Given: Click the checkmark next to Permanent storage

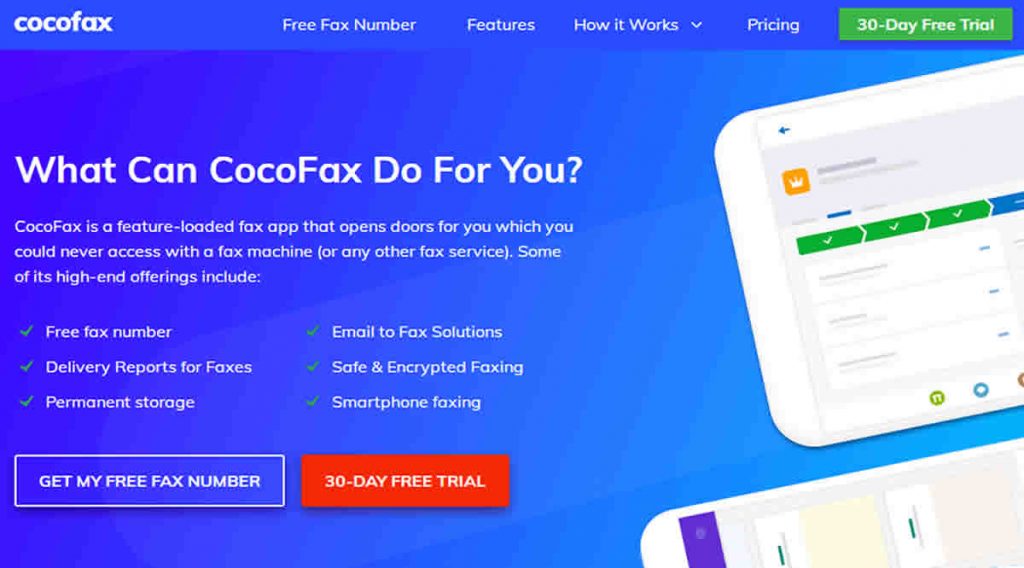Looking at the screenshot, I should [x=26, y=402].
